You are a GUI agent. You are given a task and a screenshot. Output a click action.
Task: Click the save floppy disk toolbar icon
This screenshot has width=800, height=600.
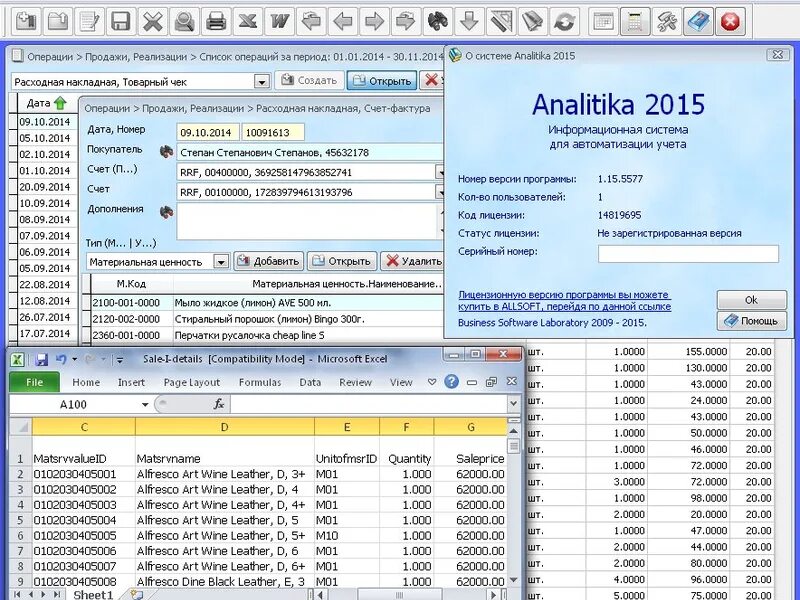click(121, 21)
